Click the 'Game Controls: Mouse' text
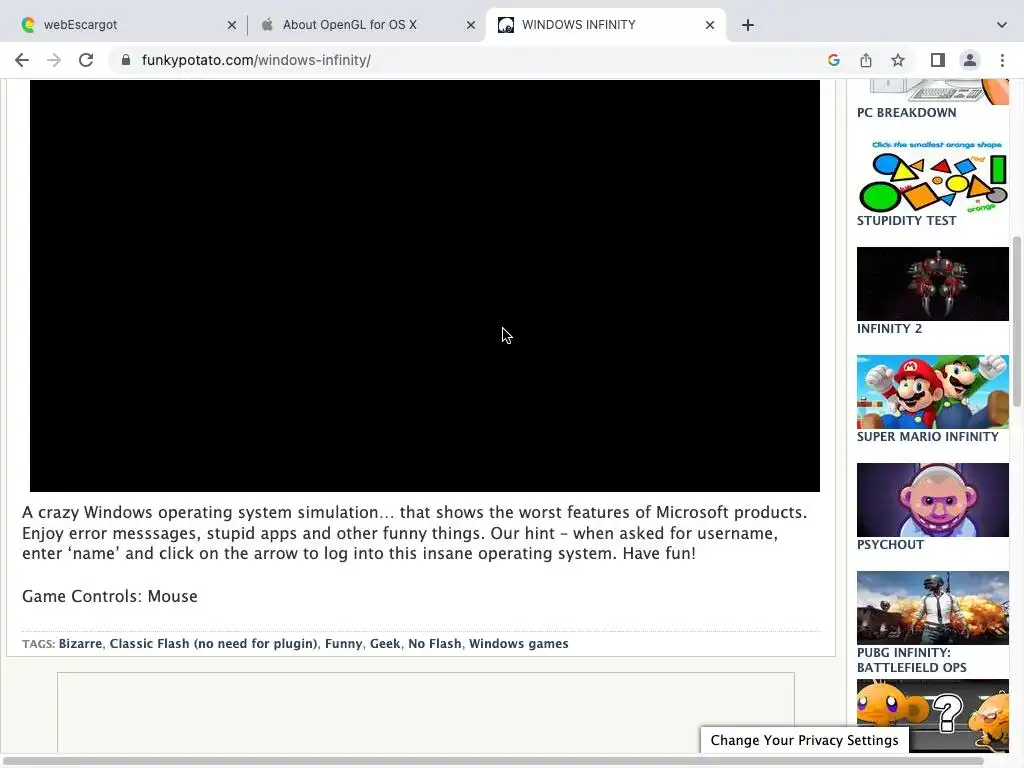The image size is (1024, 768). pyautogui.click(x=110, y=596)
